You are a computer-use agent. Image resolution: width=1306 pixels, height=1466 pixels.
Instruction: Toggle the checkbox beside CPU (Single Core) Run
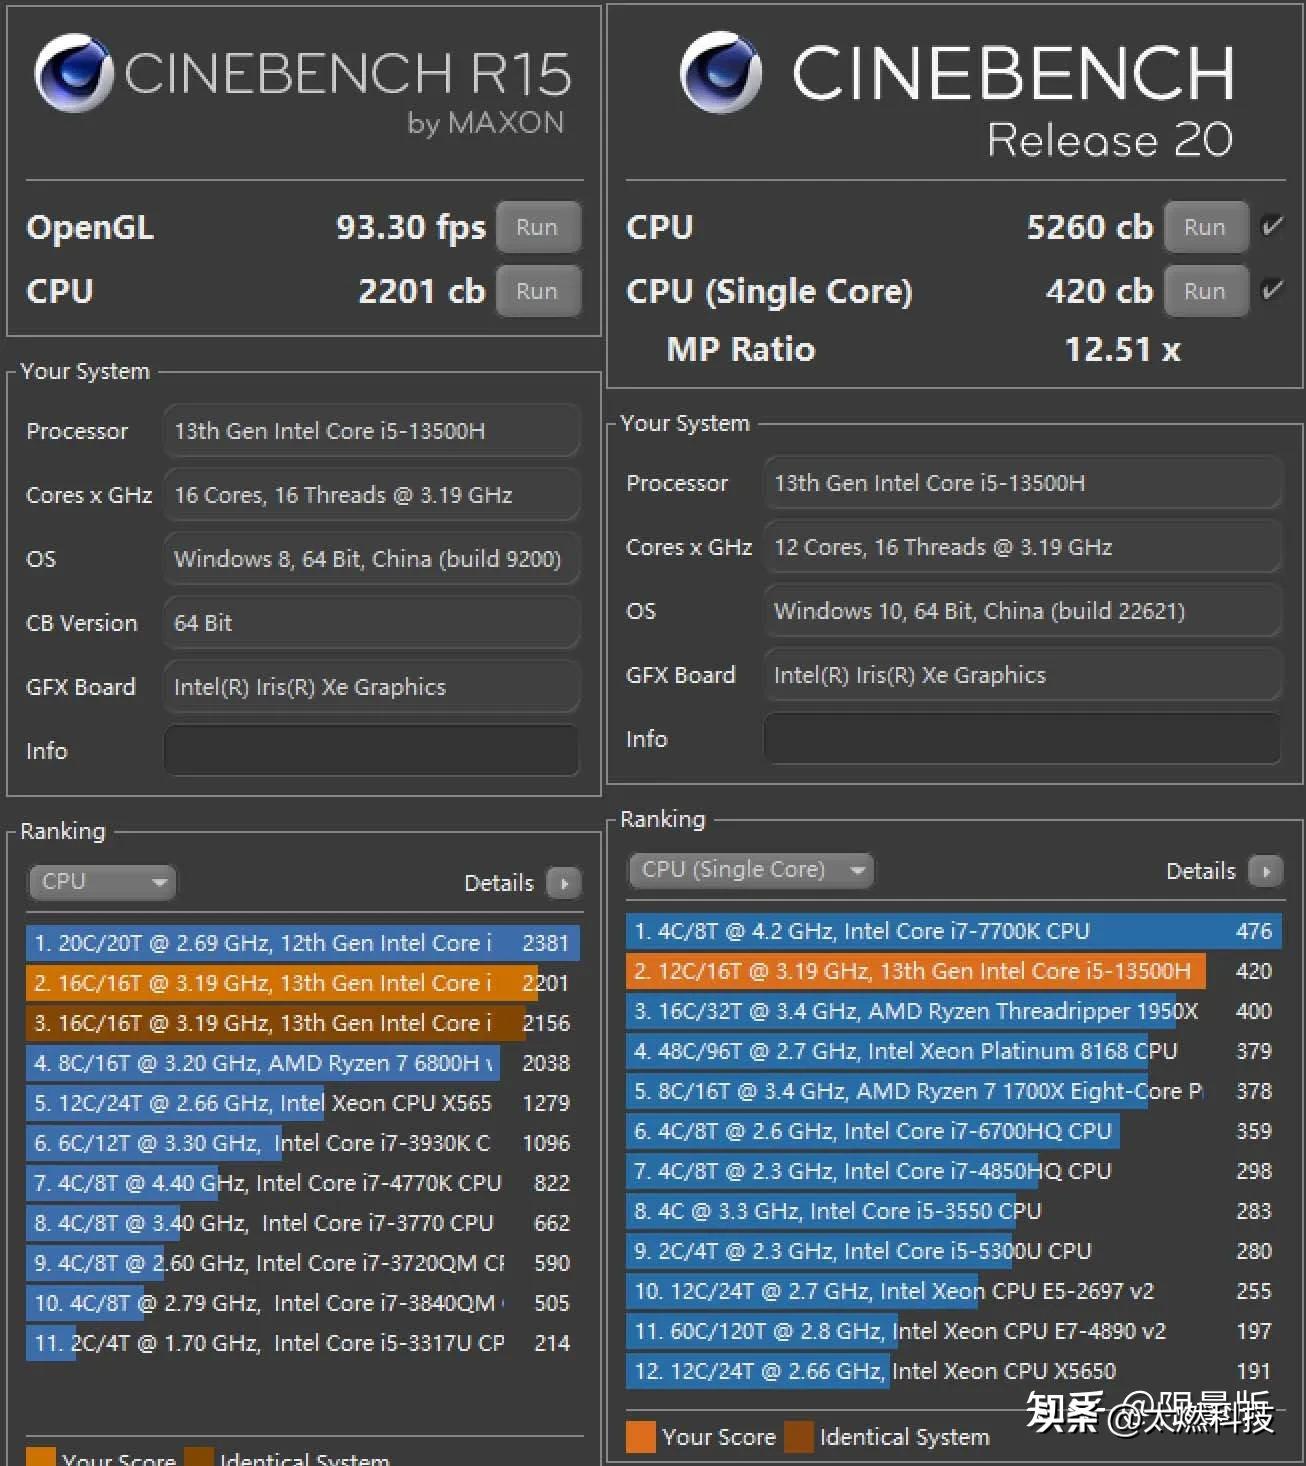(1273, 290)
